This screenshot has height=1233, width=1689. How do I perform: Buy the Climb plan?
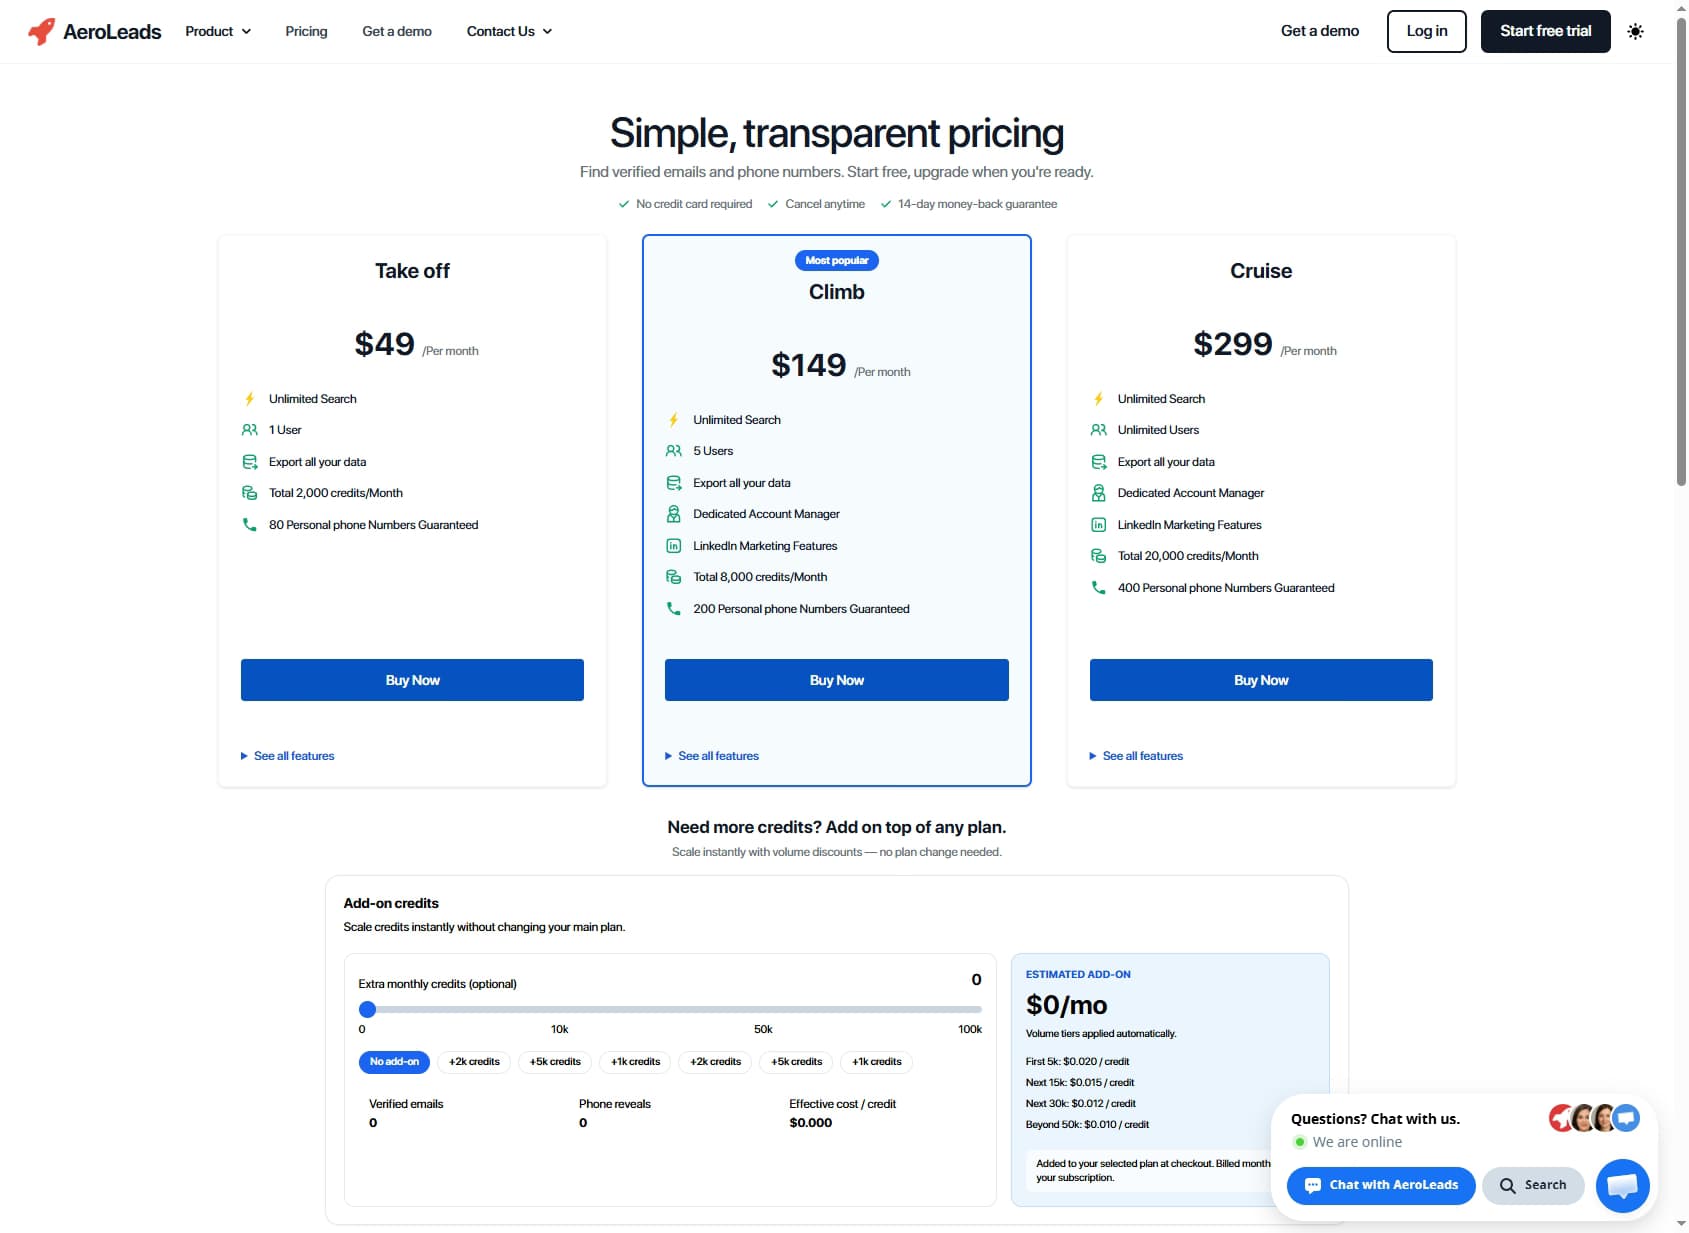click(837, 680)
